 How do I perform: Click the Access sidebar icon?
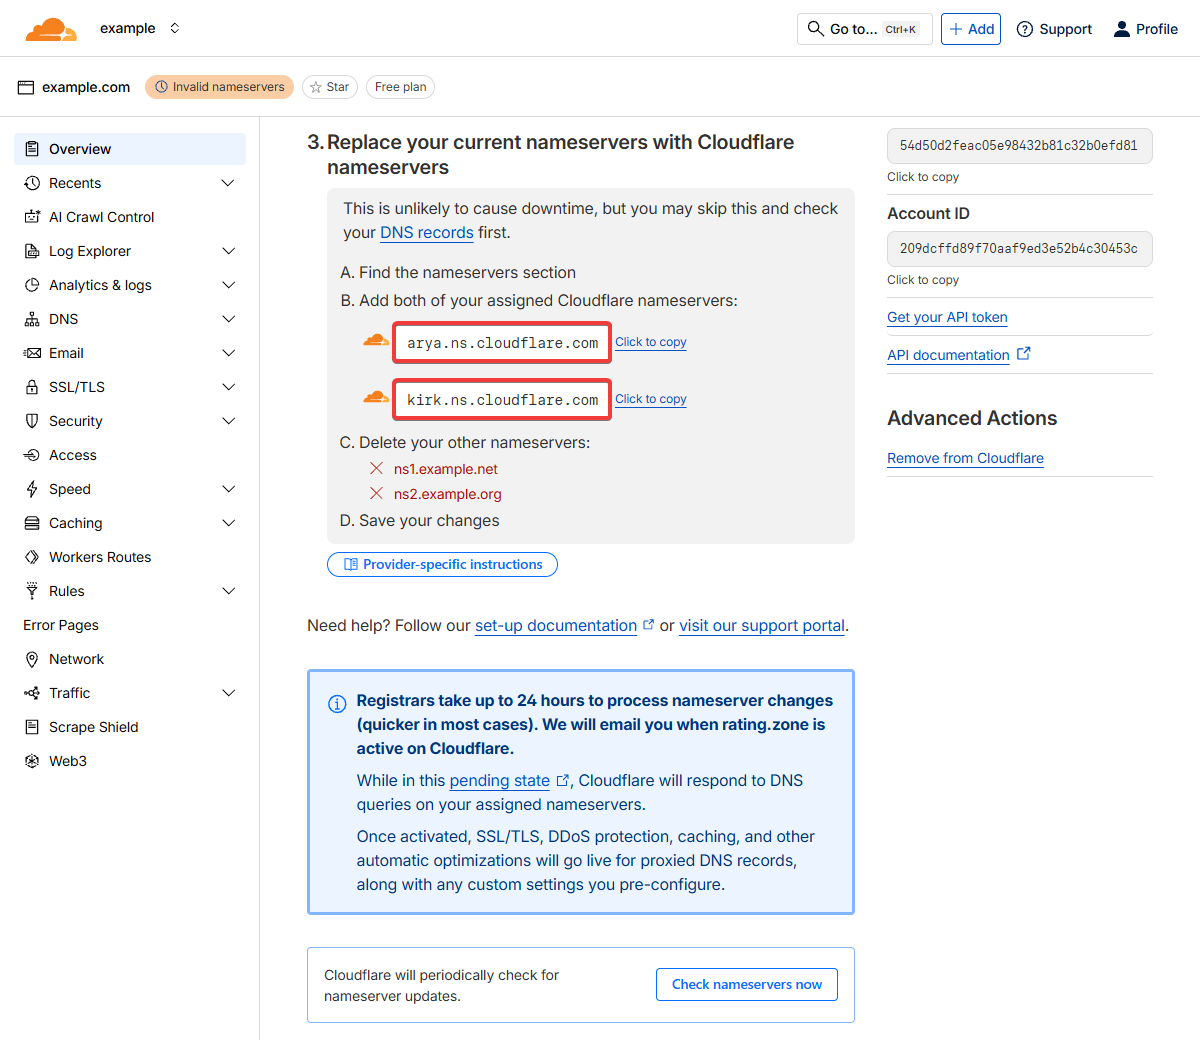pos(32,455)
